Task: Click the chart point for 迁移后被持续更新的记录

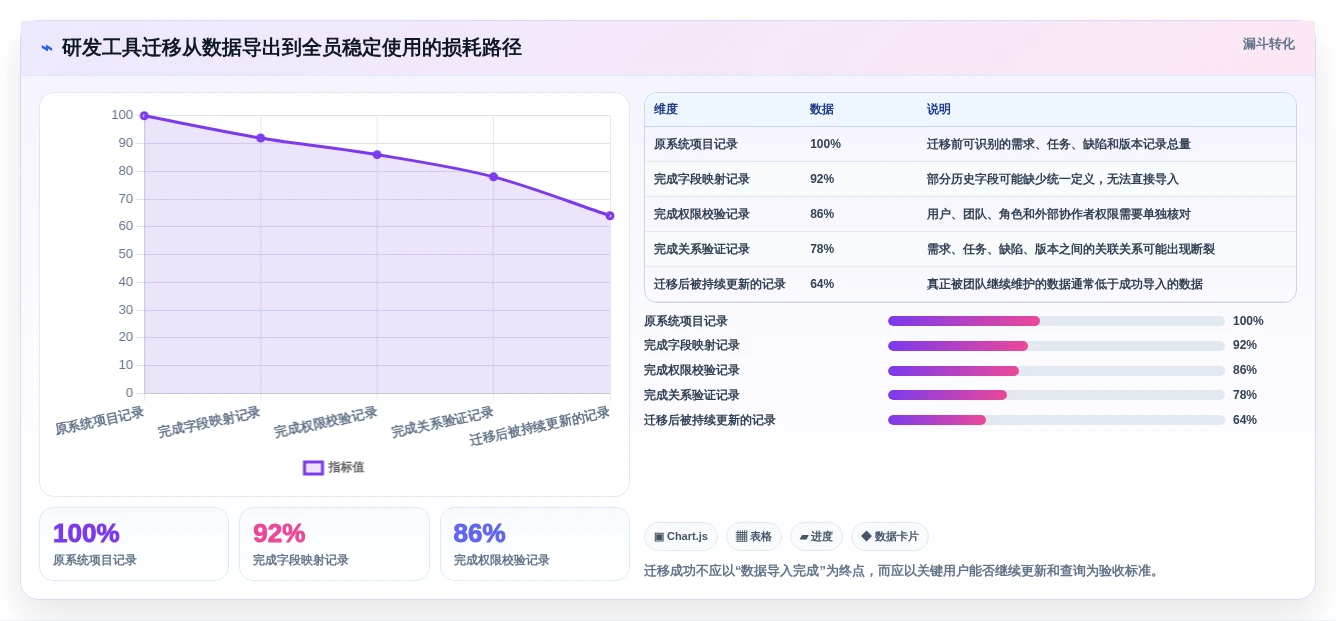Action: coord(610,216)
